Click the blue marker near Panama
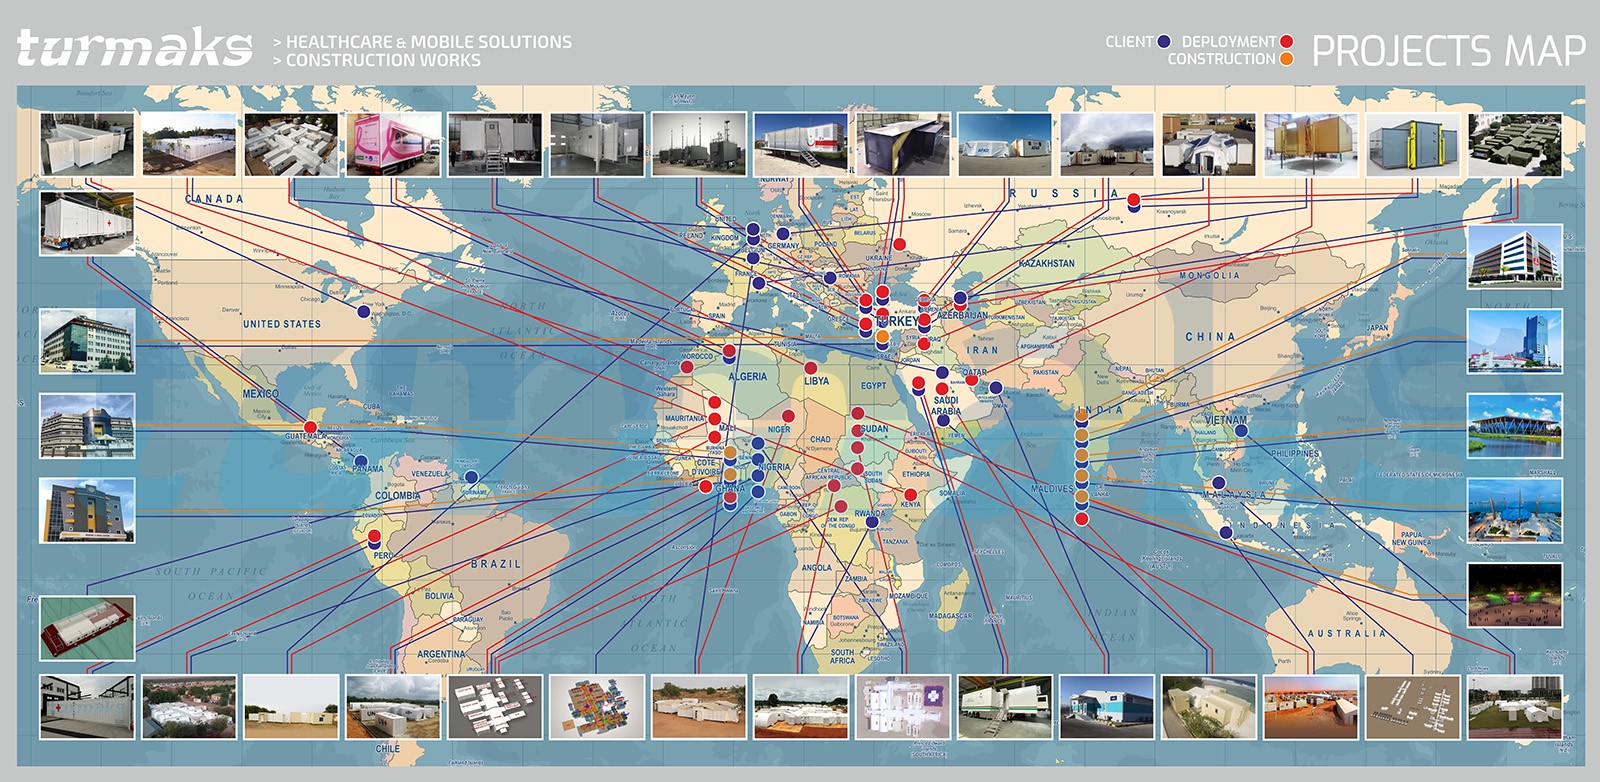Image resolution: width=1600 pixels, height=782 pixels. pyautogui.click(x=362, y=461)
